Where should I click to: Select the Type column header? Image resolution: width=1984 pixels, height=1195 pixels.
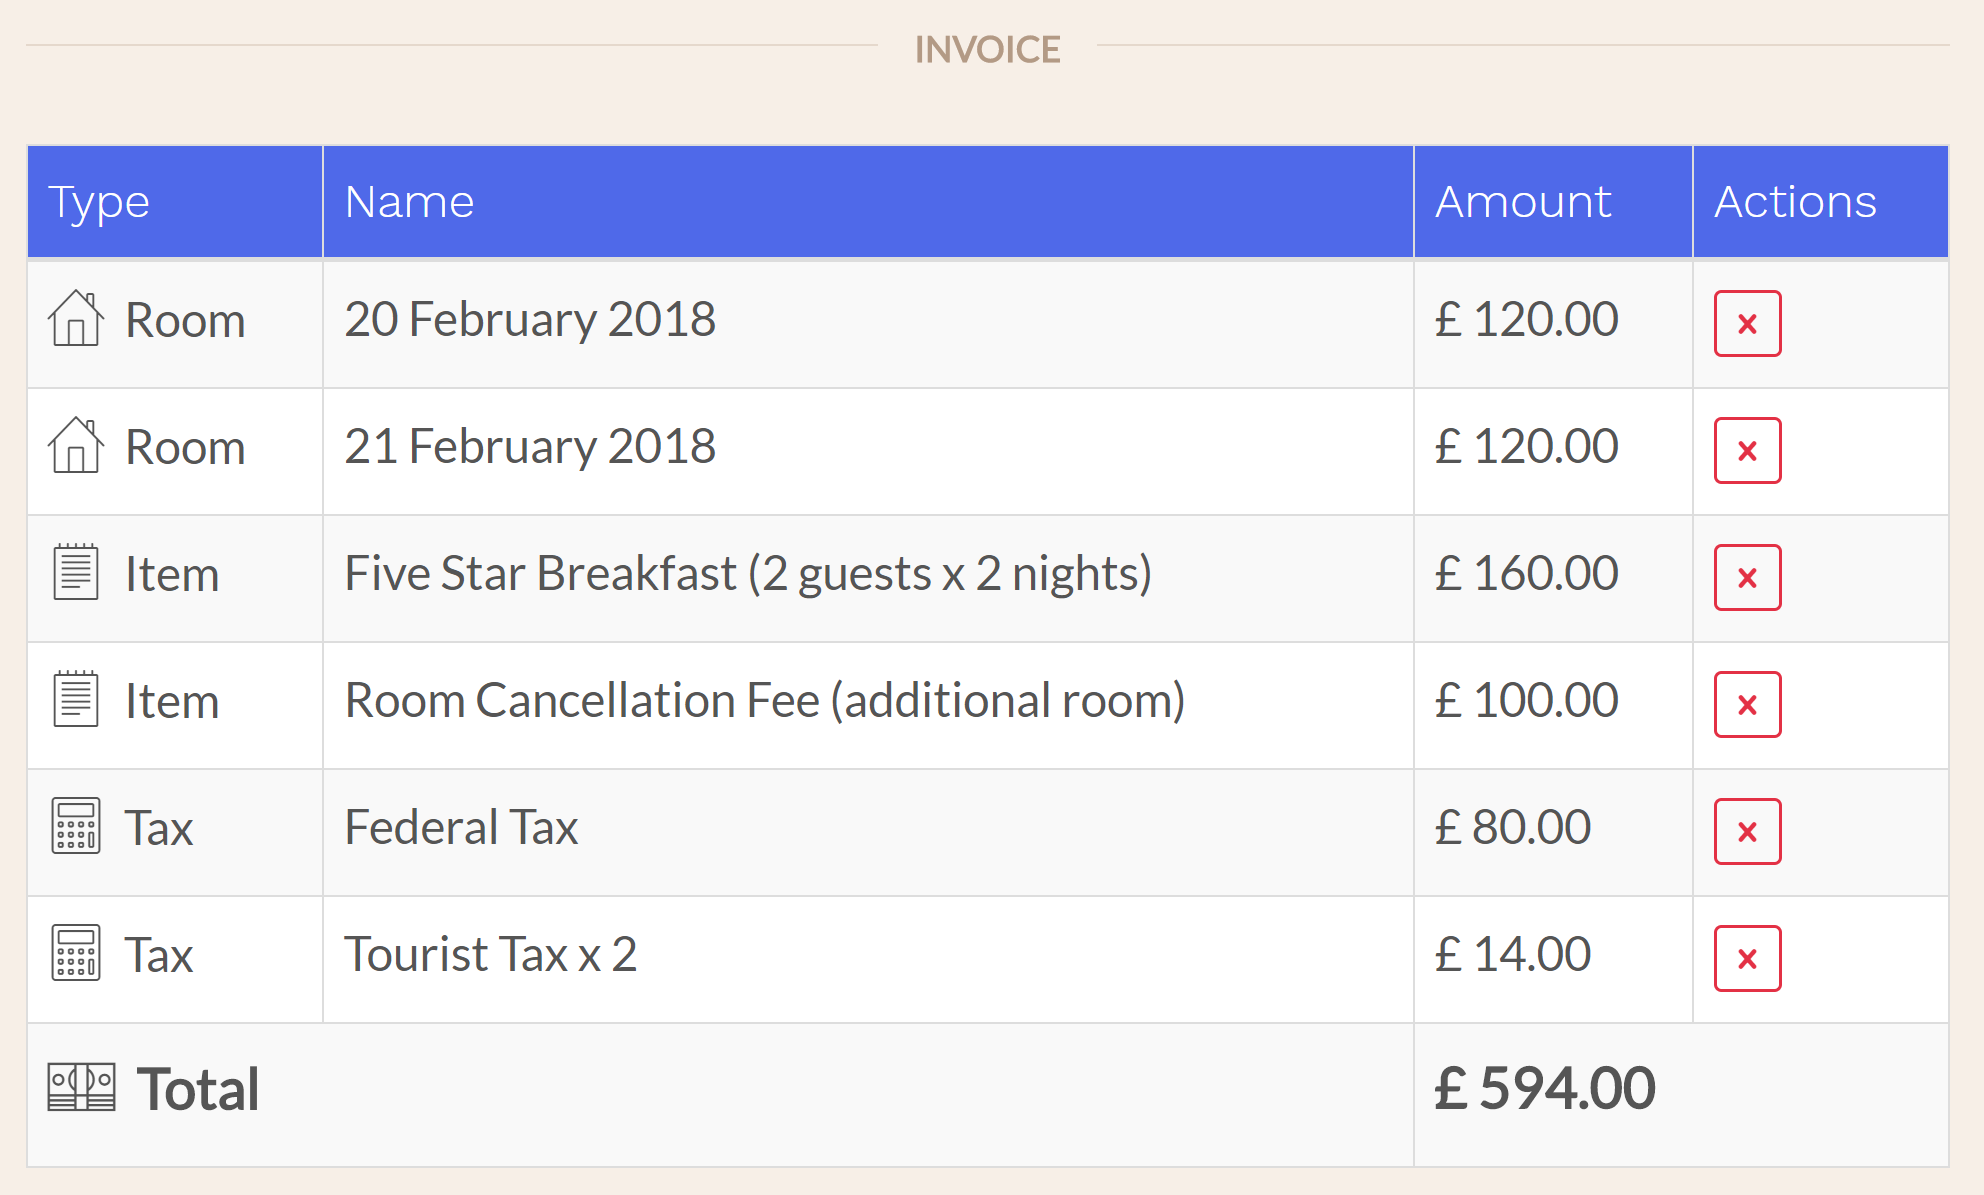(175, 202)
